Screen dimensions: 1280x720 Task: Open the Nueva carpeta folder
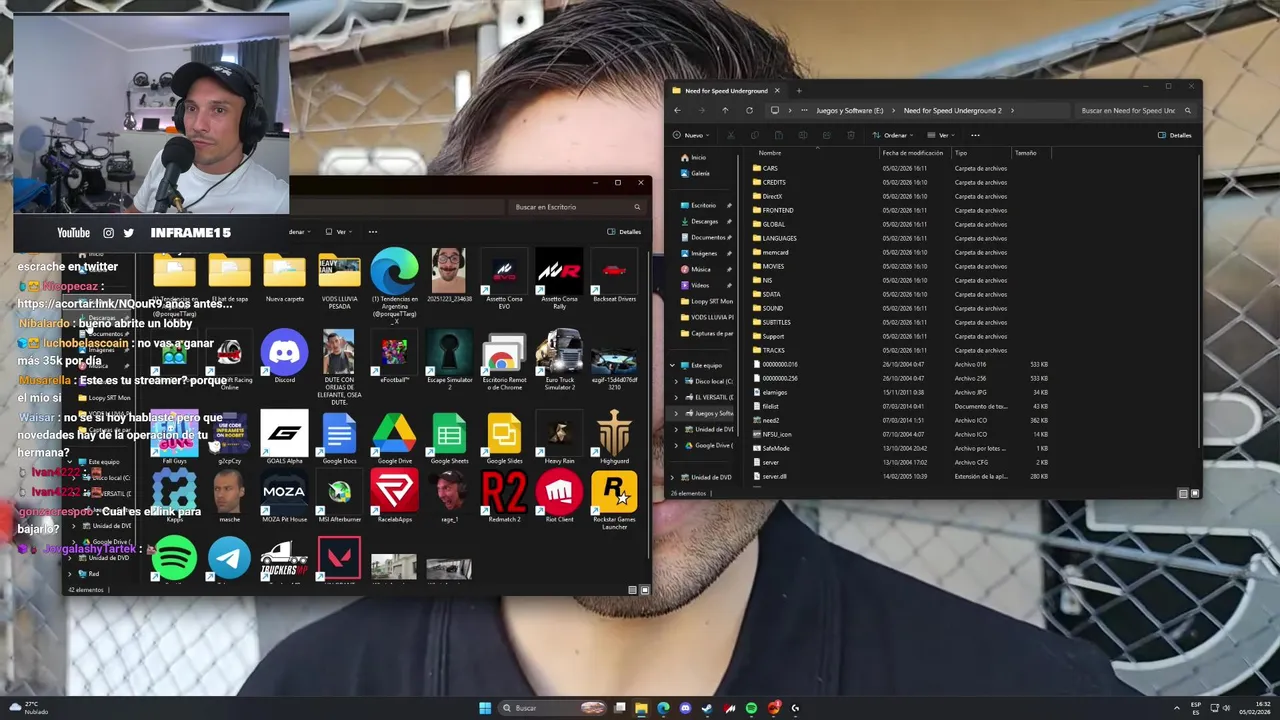tap(284, 277)
